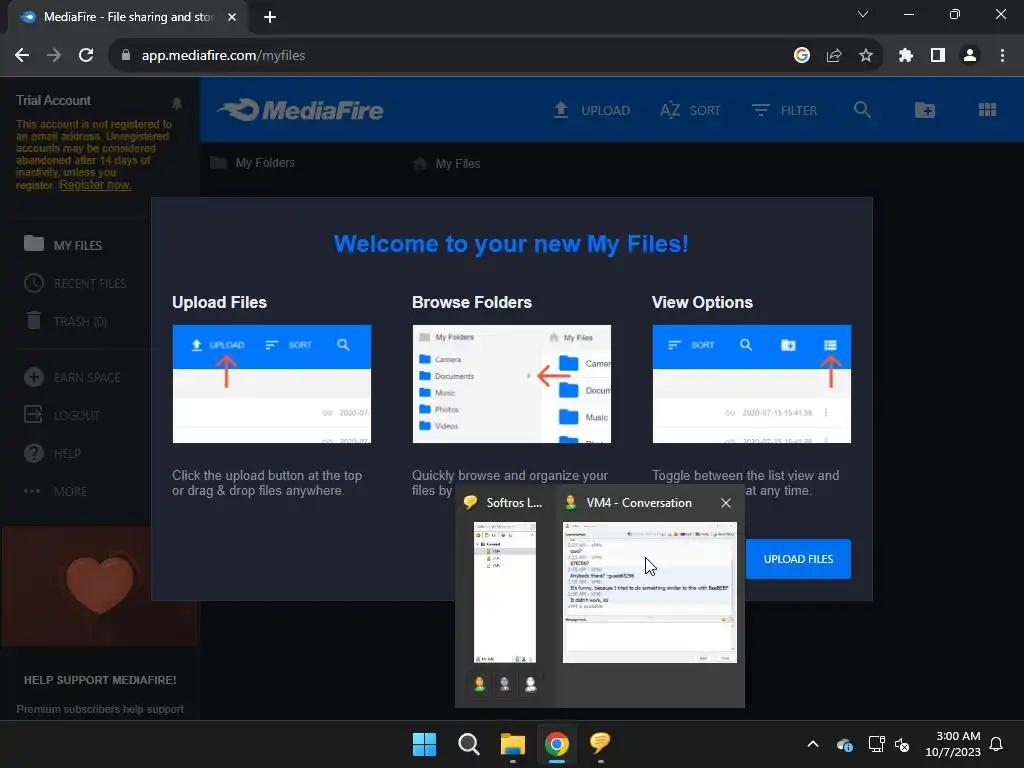Select My Files breadcrumb
Image resolution: width=1024 pixels, height=768 pixels.
447,163
